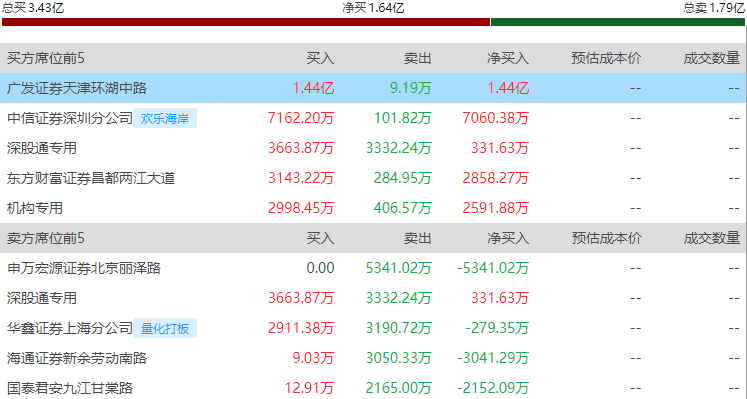
Task: Click 预估成本价 header in the seller table
Action: point(606,238)
